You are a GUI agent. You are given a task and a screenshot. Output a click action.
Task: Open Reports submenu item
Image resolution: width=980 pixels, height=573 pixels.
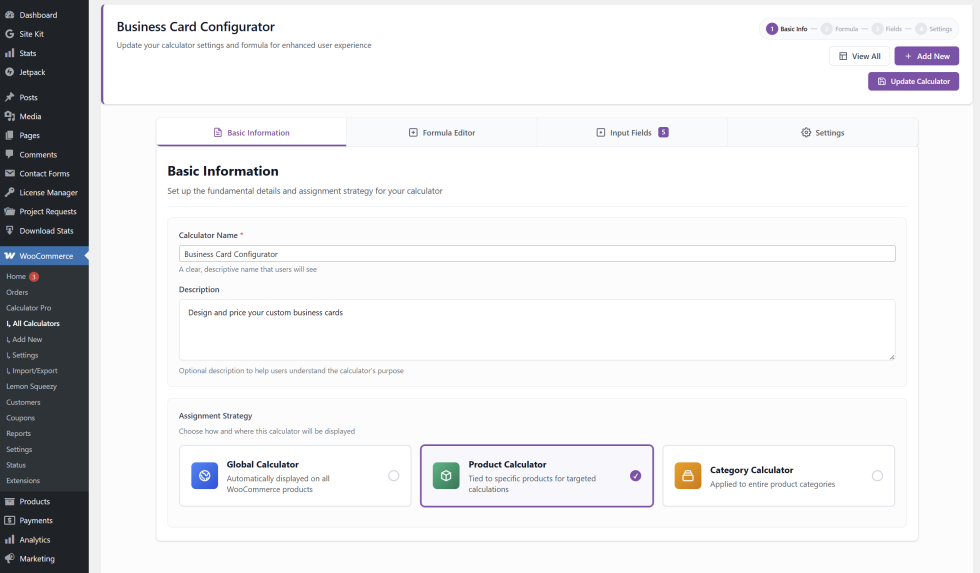coord(18,433)
